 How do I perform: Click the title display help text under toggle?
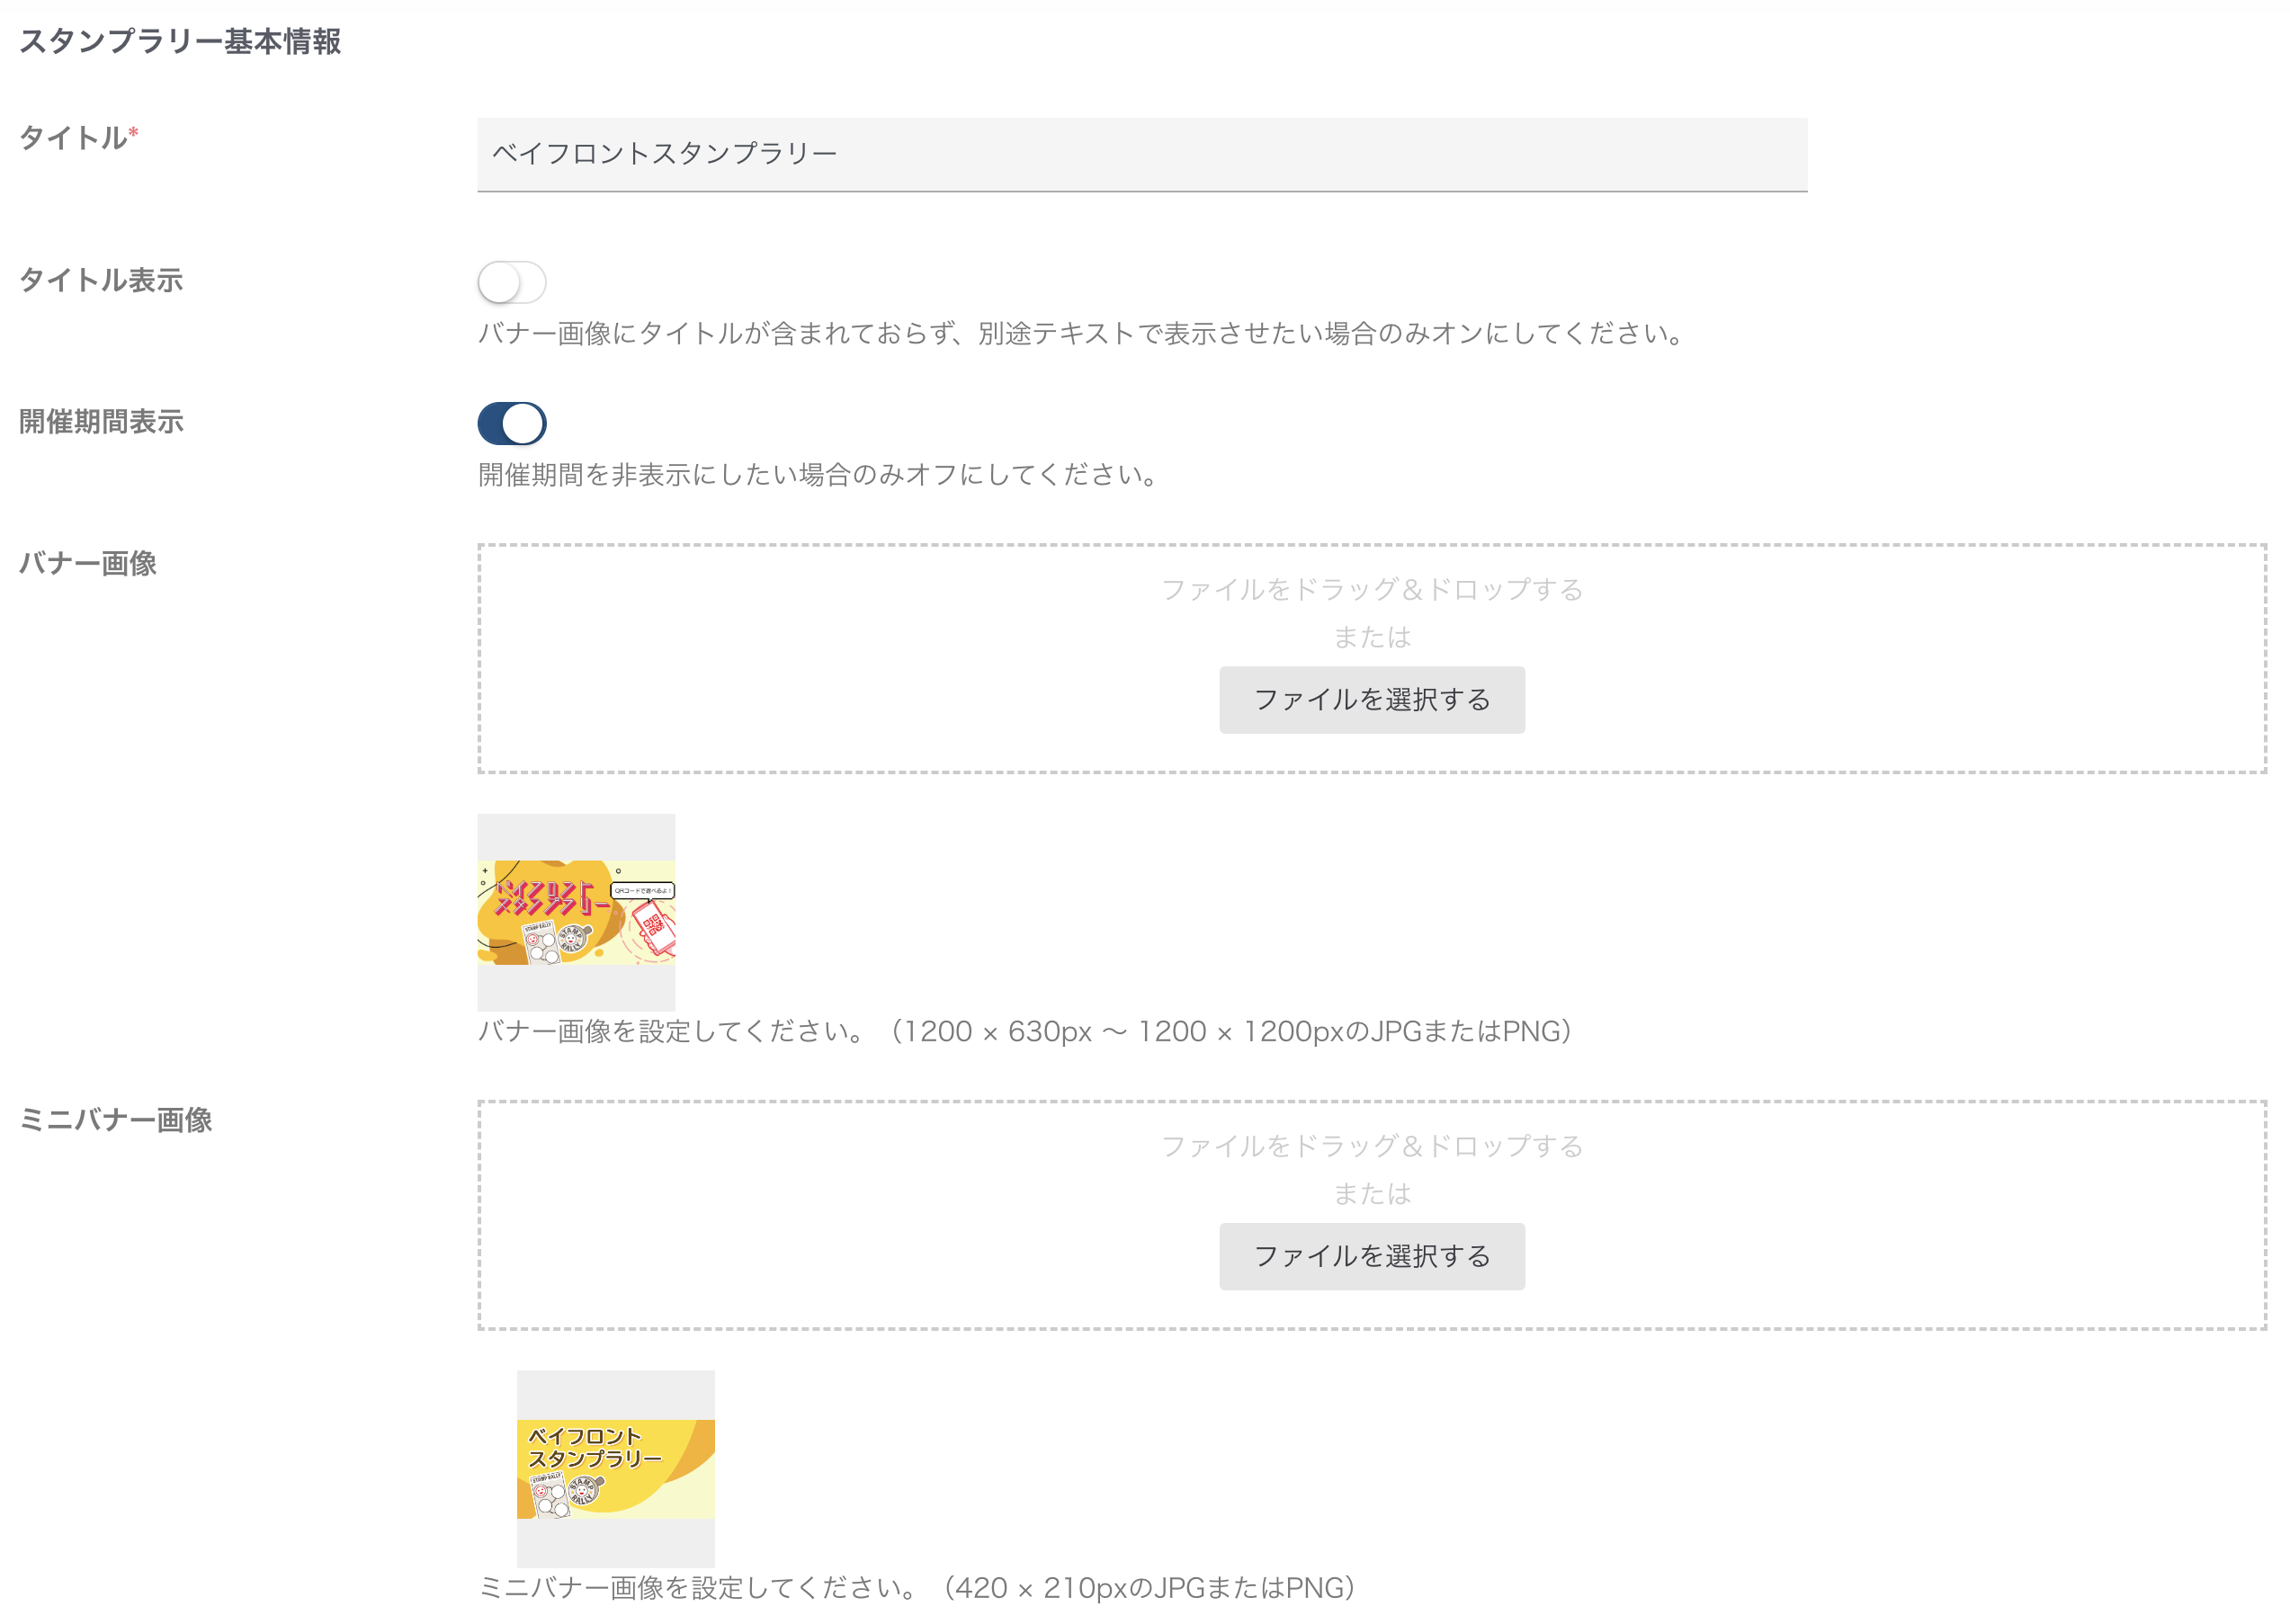click(1083, 333)
